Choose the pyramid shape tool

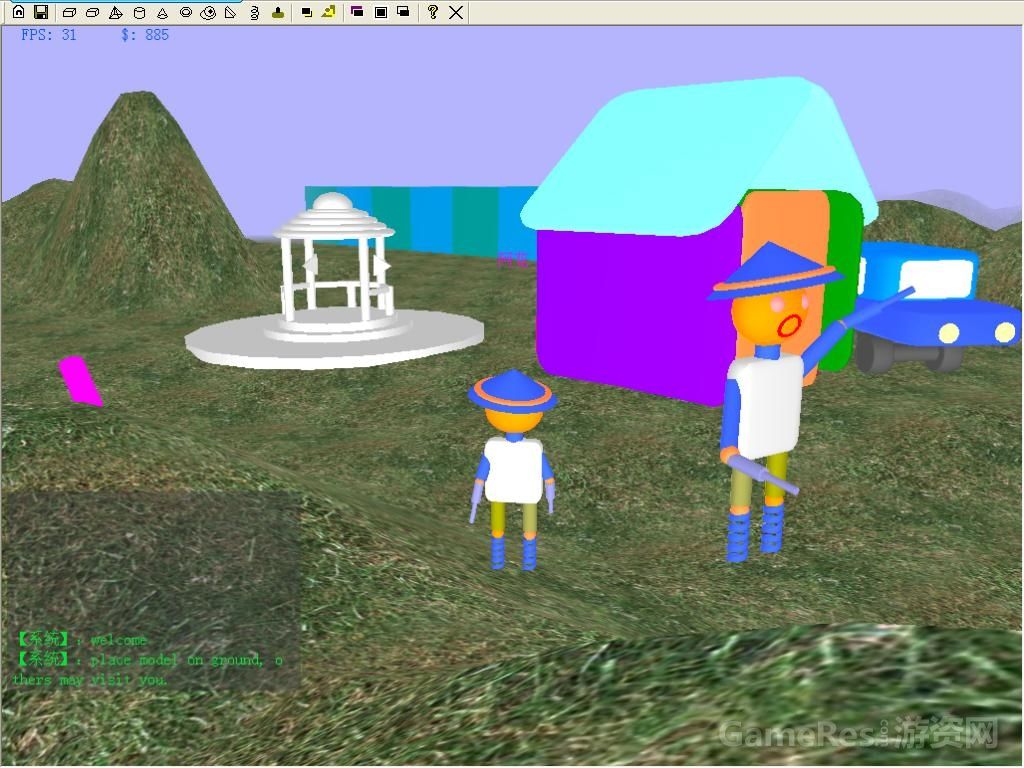click(x=115, y=12)
